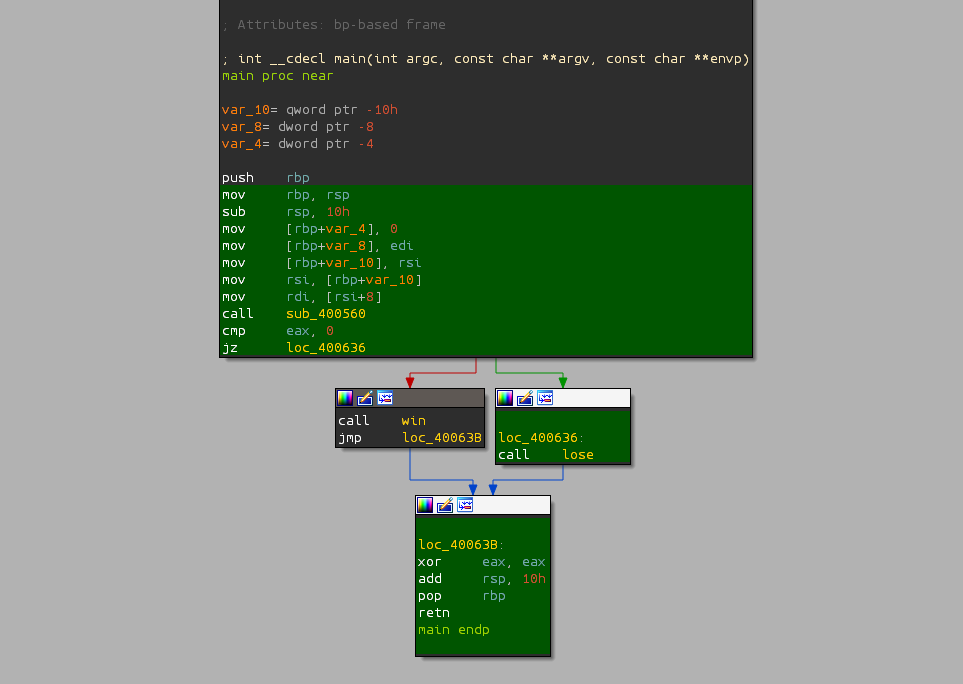Viewport: 963px width, 684px height.
Task: Select the 'win' function name in call win
Action: [x=413, y=421]
